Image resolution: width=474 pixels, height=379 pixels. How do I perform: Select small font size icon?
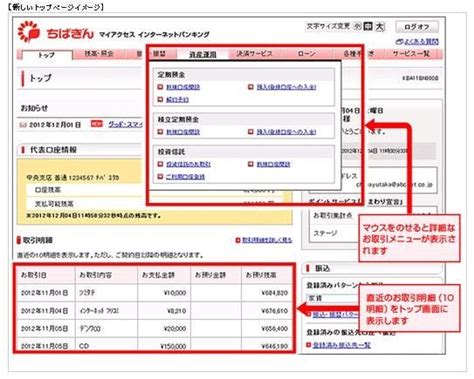(357, 26)
